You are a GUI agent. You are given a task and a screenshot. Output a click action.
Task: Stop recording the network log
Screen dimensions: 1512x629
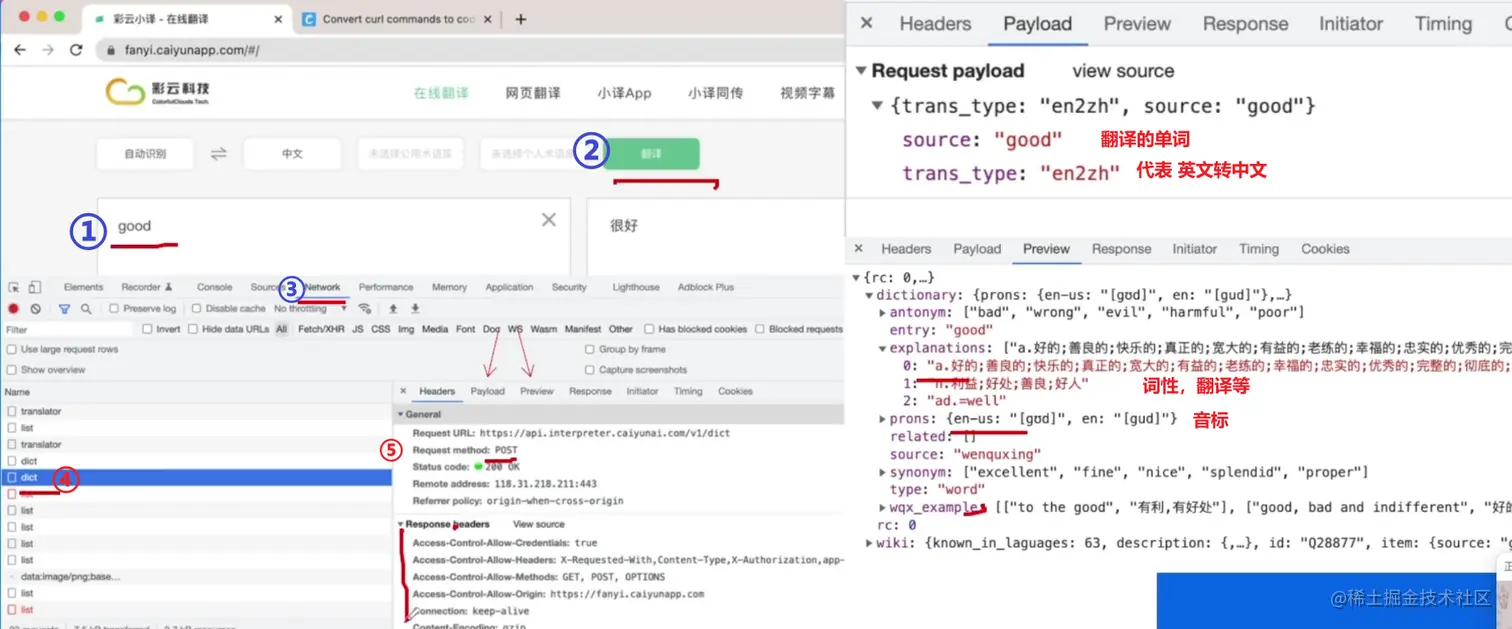point(14,309)
